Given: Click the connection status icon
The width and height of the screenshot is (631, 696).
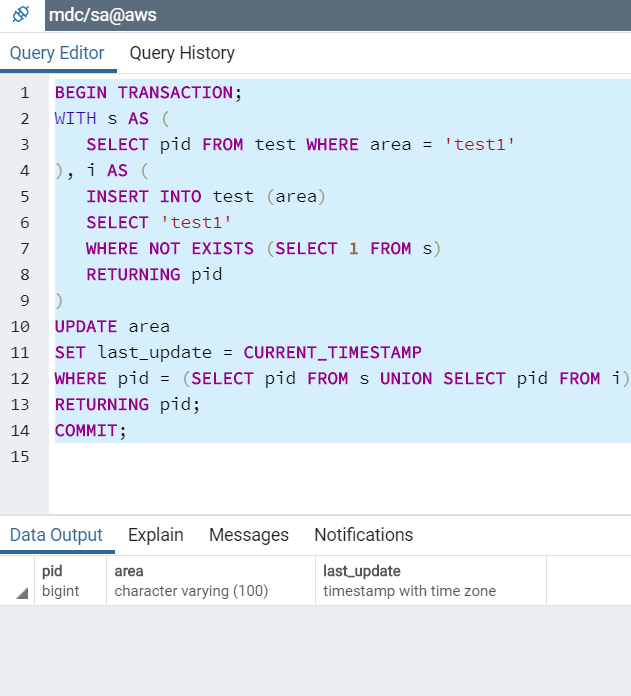Looking at the screenshot, I should click(21, 15).
